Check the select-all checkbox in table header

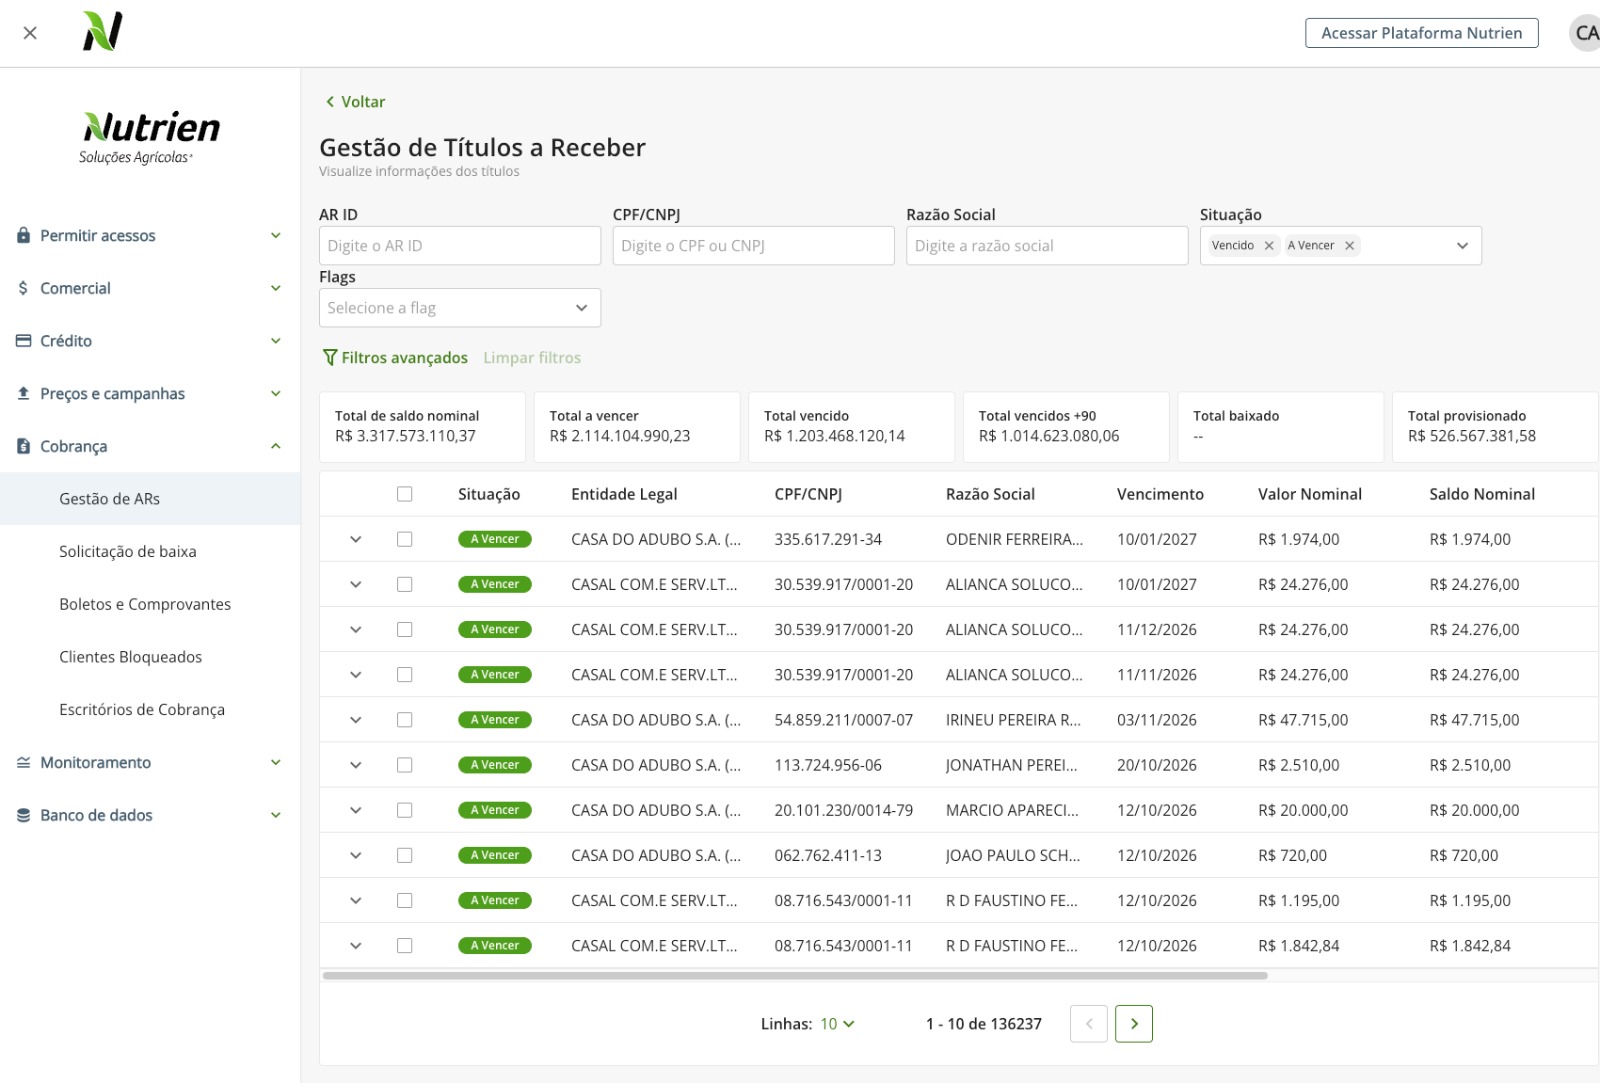point(405,493)
